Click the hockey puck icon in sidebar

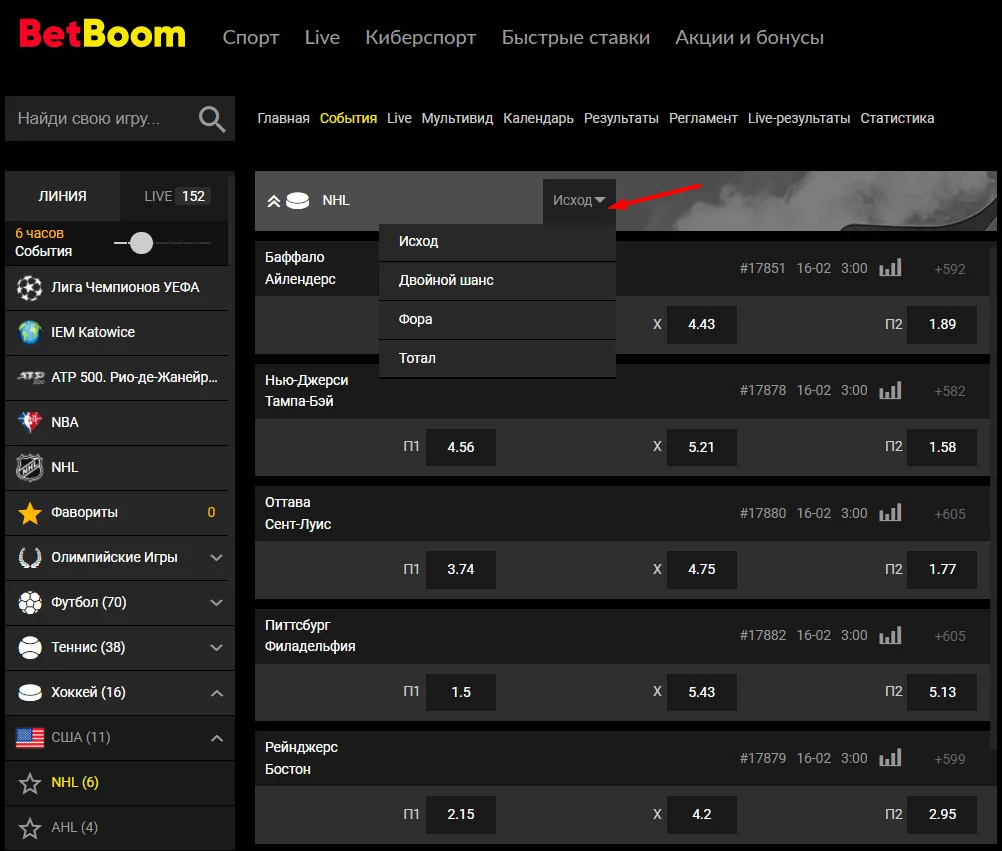point(29,693)
